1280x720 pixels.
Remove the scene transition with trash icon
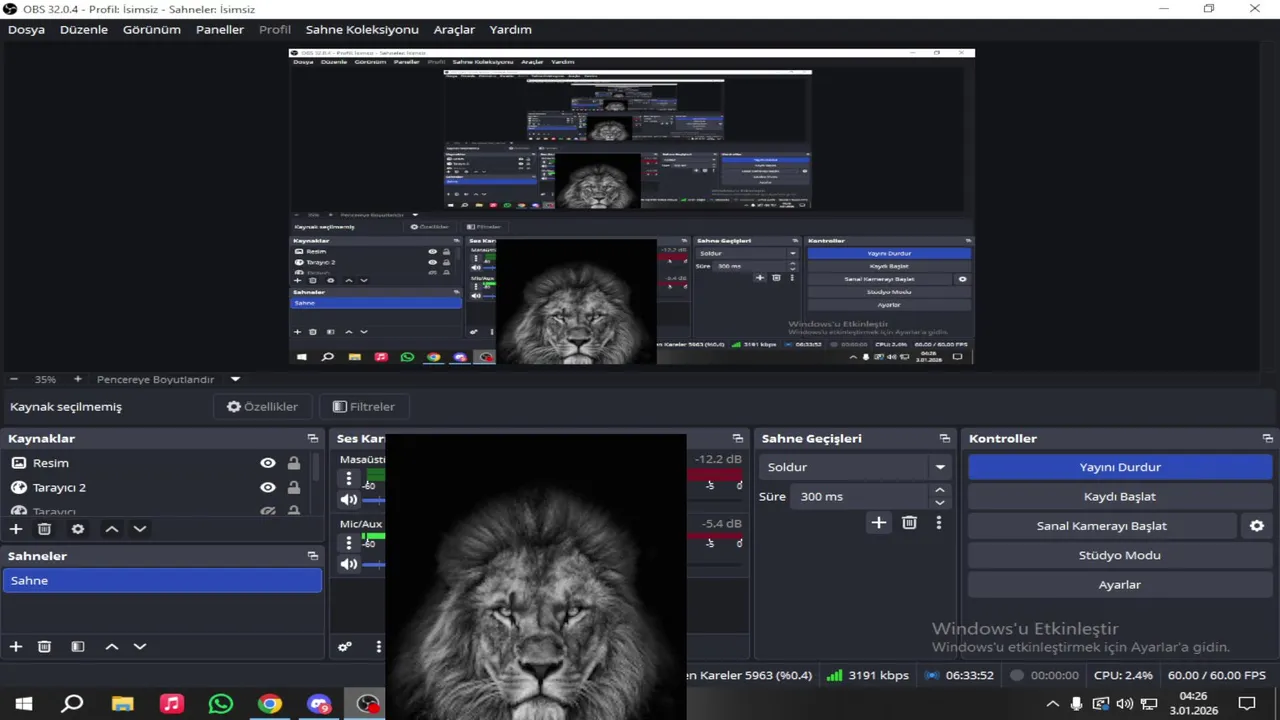coord(909,522)
